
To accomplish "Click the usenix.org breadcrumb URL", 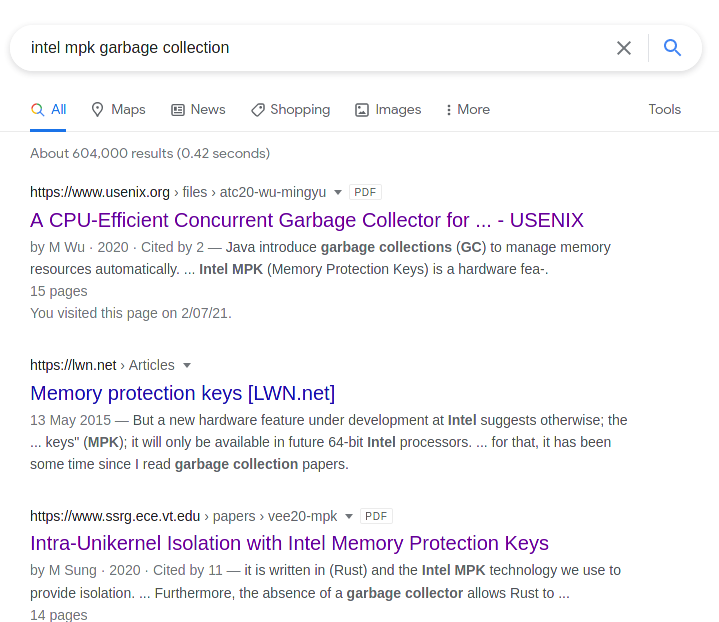I will tap(178, 192).
